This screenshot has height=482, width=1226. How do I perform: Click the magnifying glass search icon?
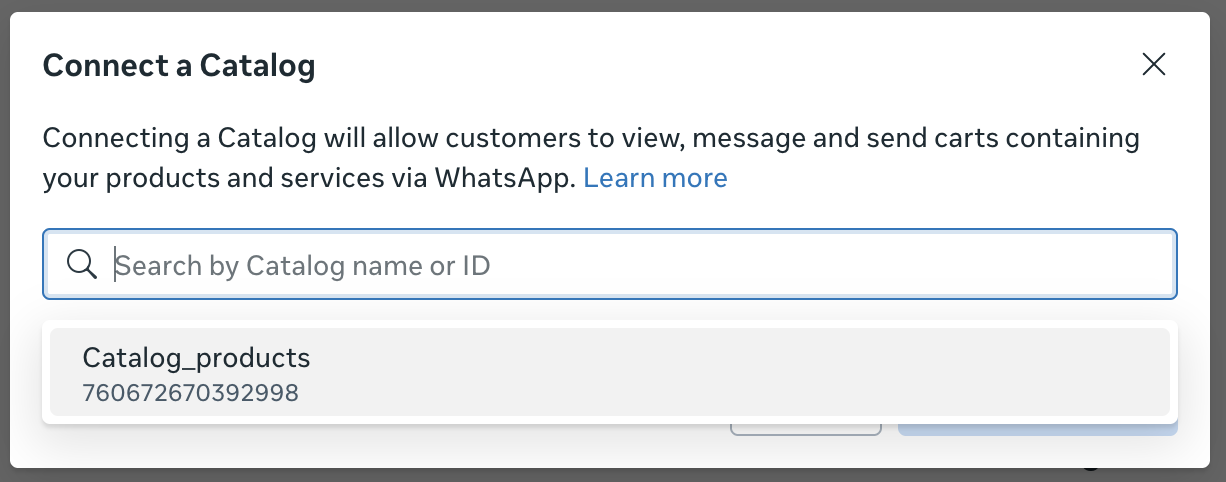(81, 265)
